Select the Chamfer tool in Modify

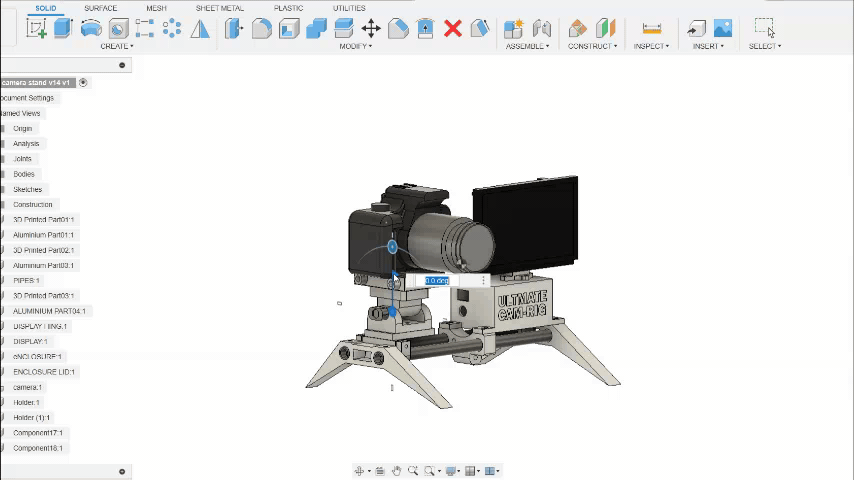tap(398, 28)
